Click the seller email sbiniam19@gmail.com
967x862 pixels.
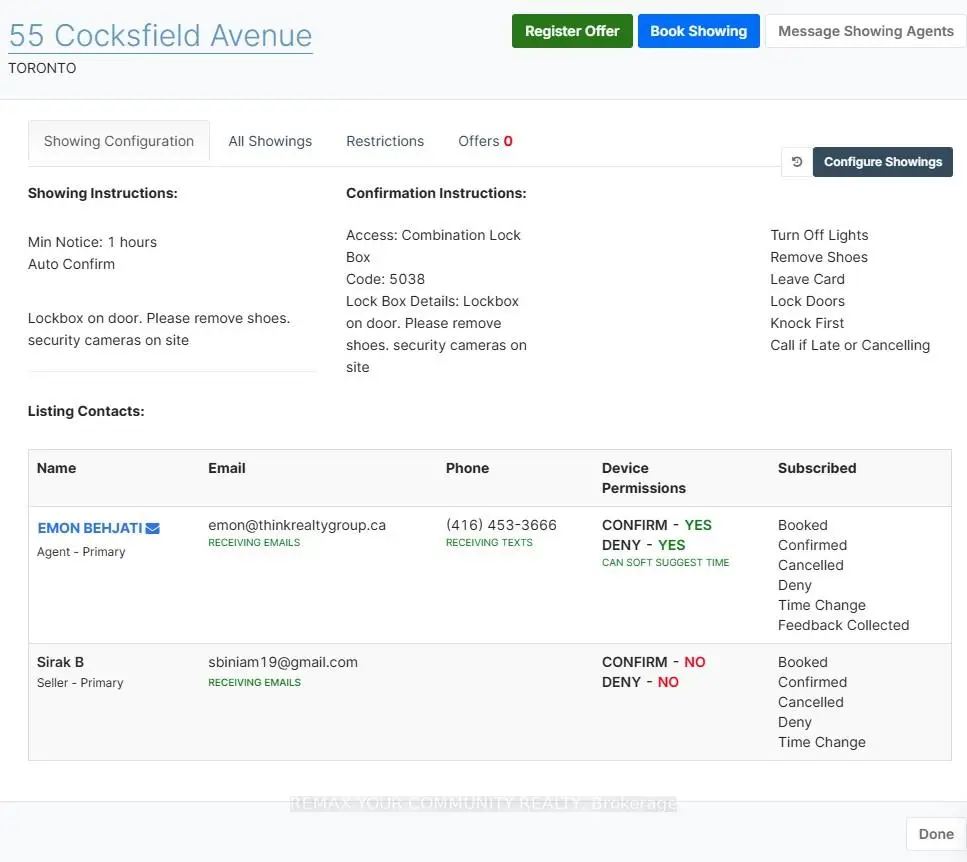click(283, 662)
